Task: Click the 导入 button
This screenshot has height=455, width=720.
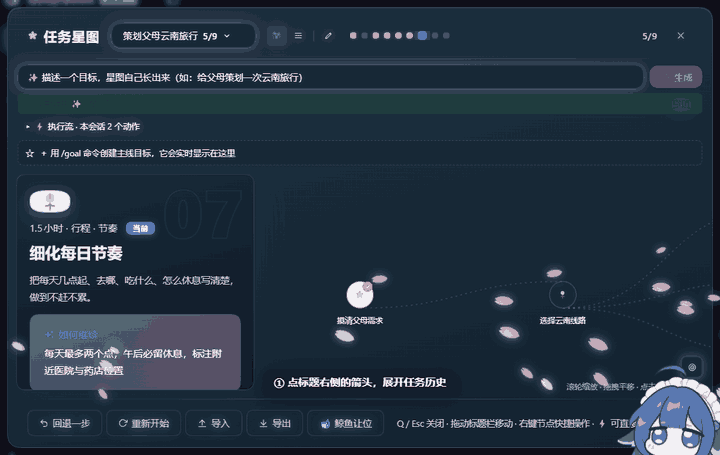Action: tap(214, 423)
